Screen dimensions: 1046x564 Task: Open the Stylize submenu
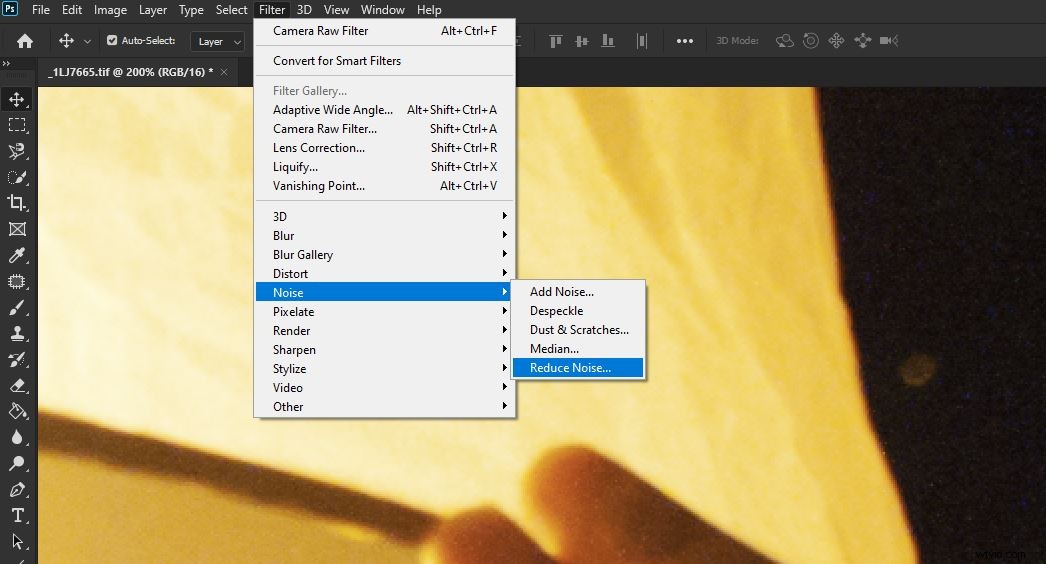click(385, 368)
